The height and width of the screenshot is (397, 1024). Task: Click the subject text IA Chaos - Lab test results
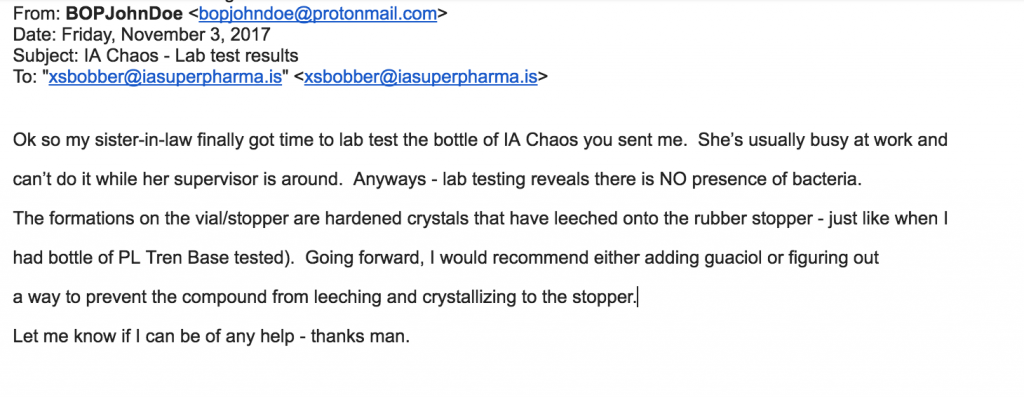click(x=191, y=56)
